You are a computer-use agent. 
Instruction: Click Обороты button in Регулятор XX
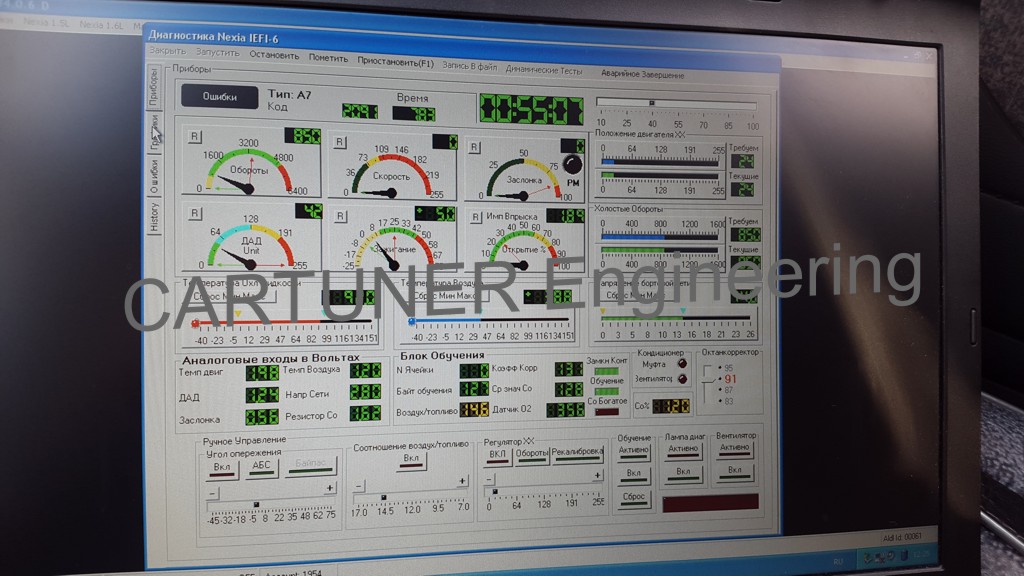click(532, 454)
